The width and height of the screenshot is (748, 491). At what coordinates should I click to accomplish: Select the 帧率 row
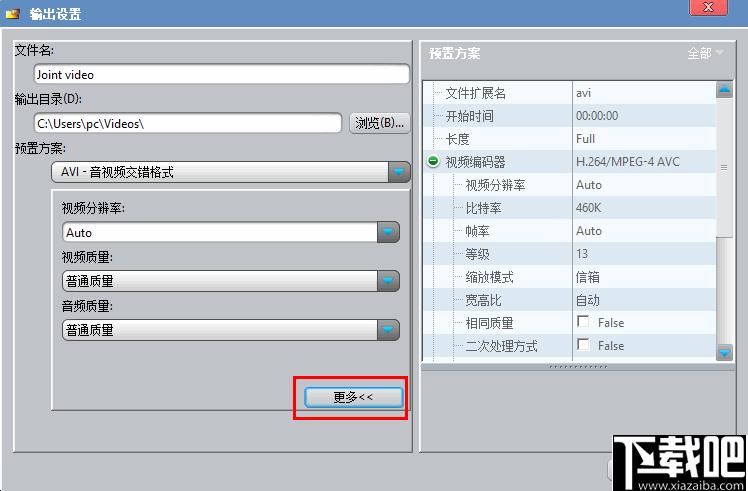(570, 231)
